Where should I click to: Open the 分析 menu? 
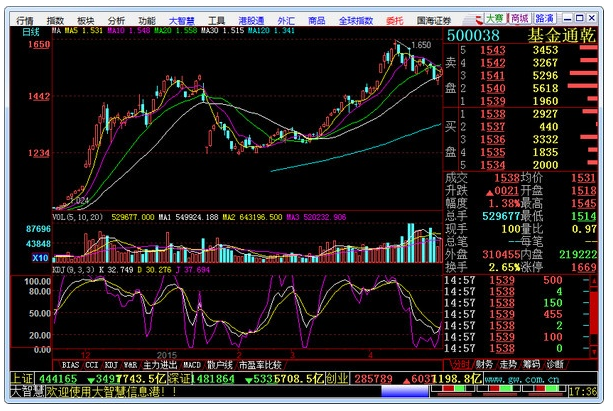click(x=116, y=20)
